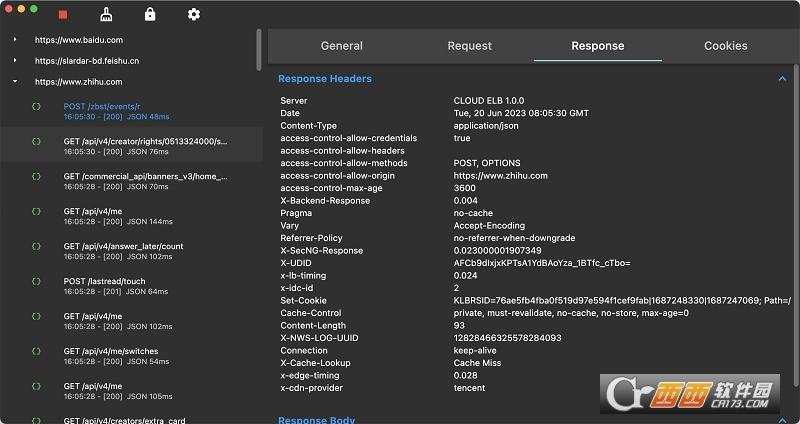Switch to the Request tab

[469, 46]
